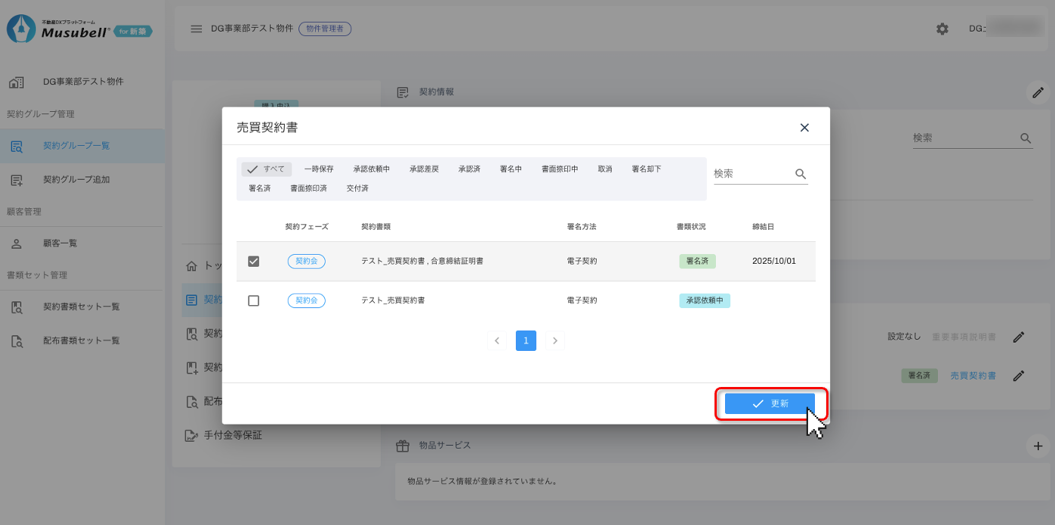Viewport: 1055px width, 525px height.
Task: Click the search magnifier icon in dialog
Action: [800, 174]
